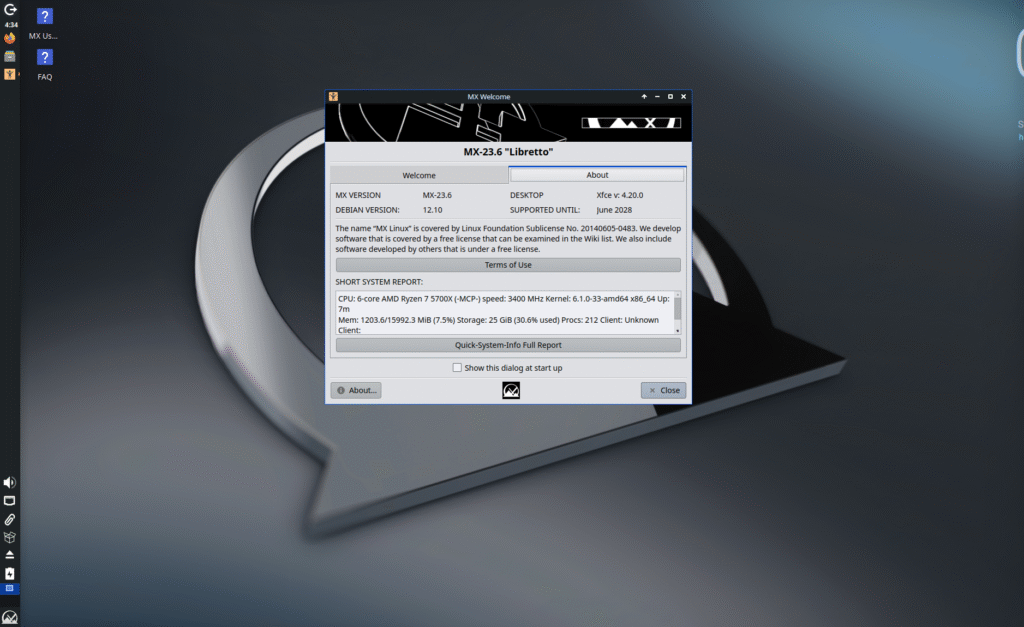Click the 'MX VERSION' label
Viewport: 1024px width, 627px height.
pyautogui.click(x=358, y=195)
